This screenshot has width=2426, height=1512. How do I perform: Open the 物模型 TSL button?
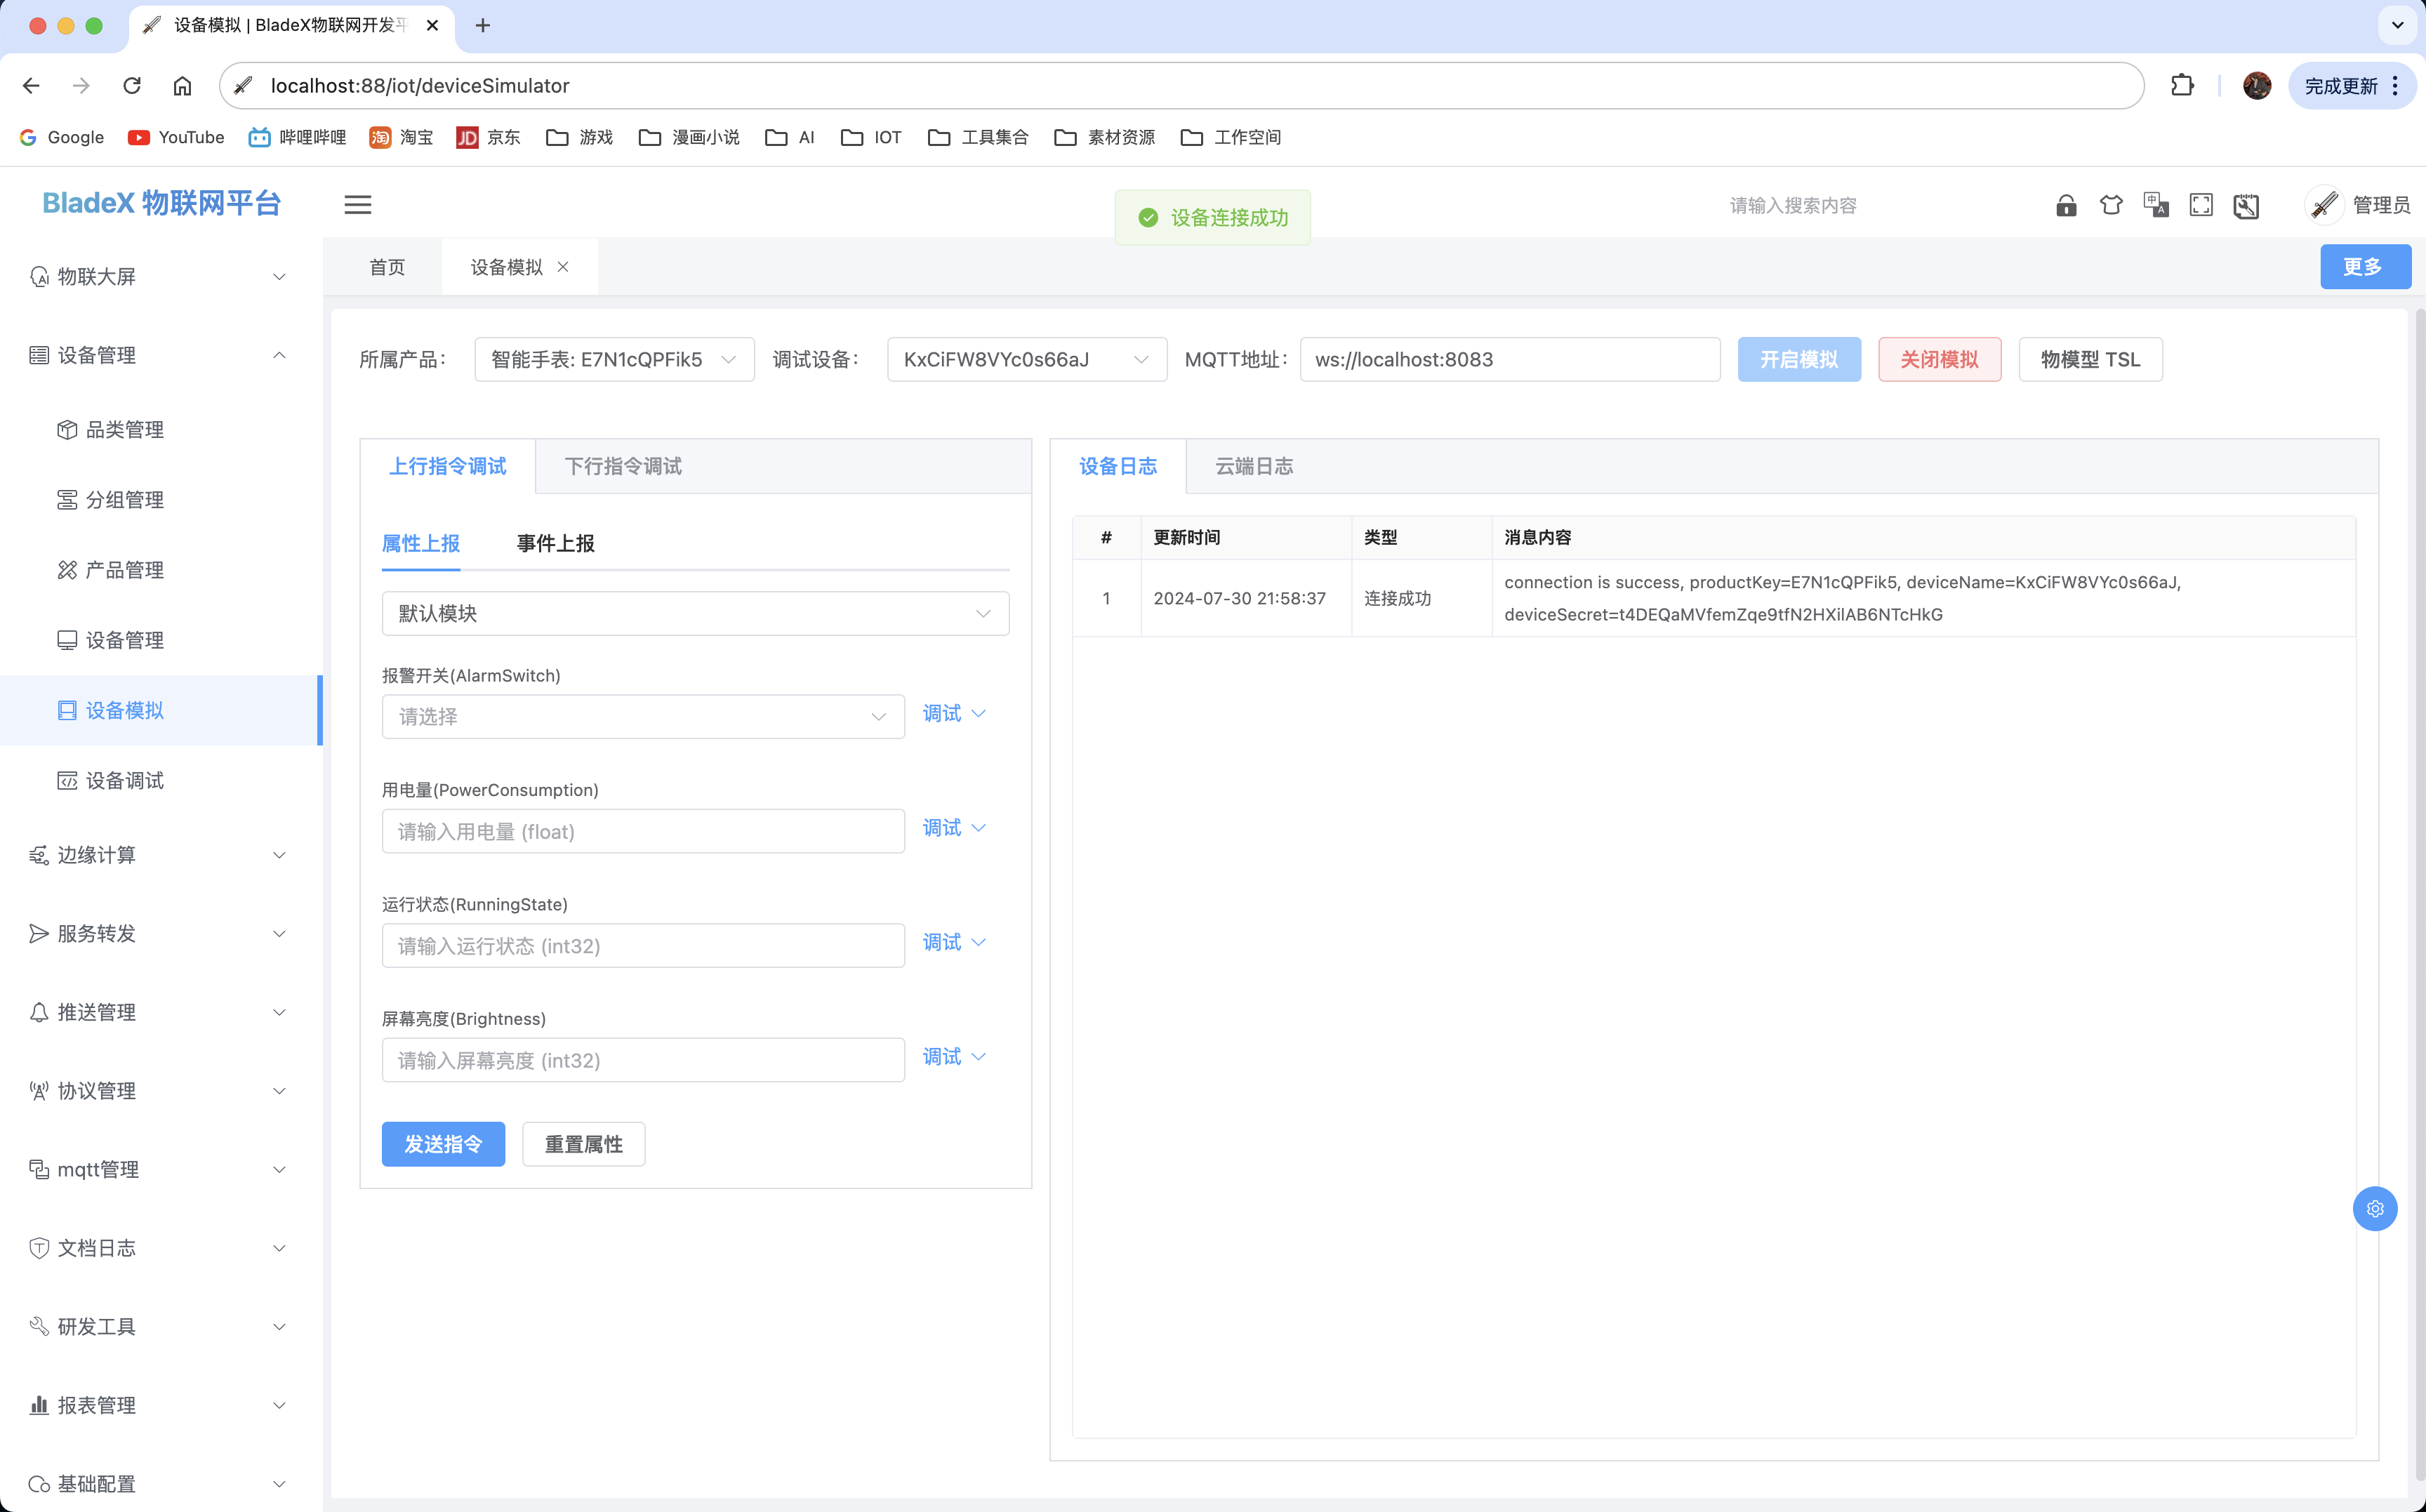2090,360
